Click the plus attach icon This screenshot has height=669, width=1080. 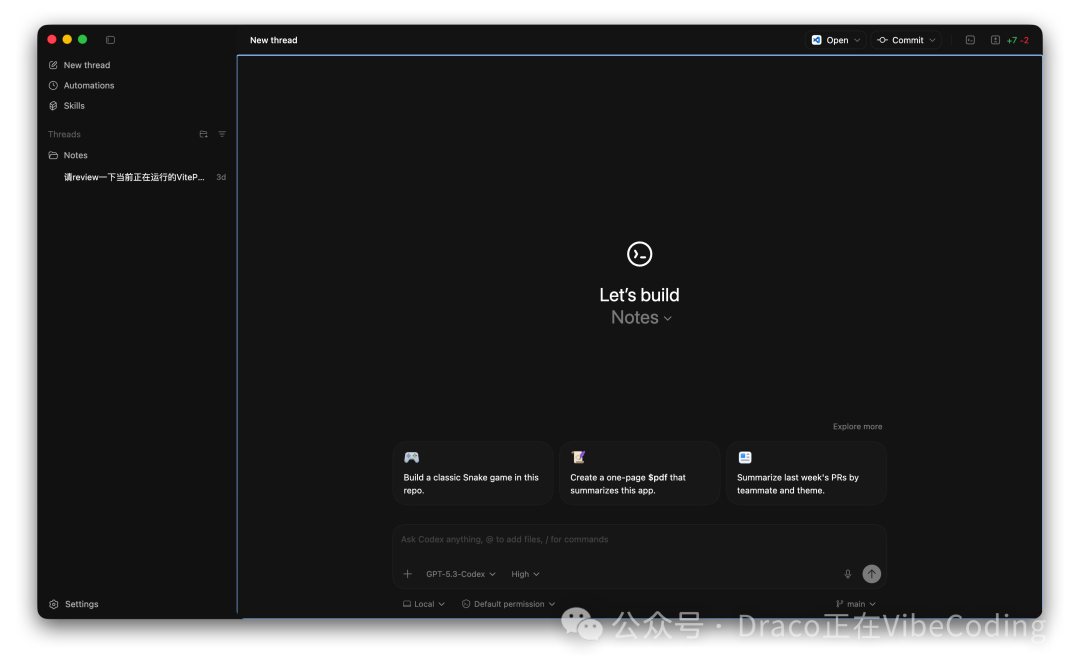(407, 574)
